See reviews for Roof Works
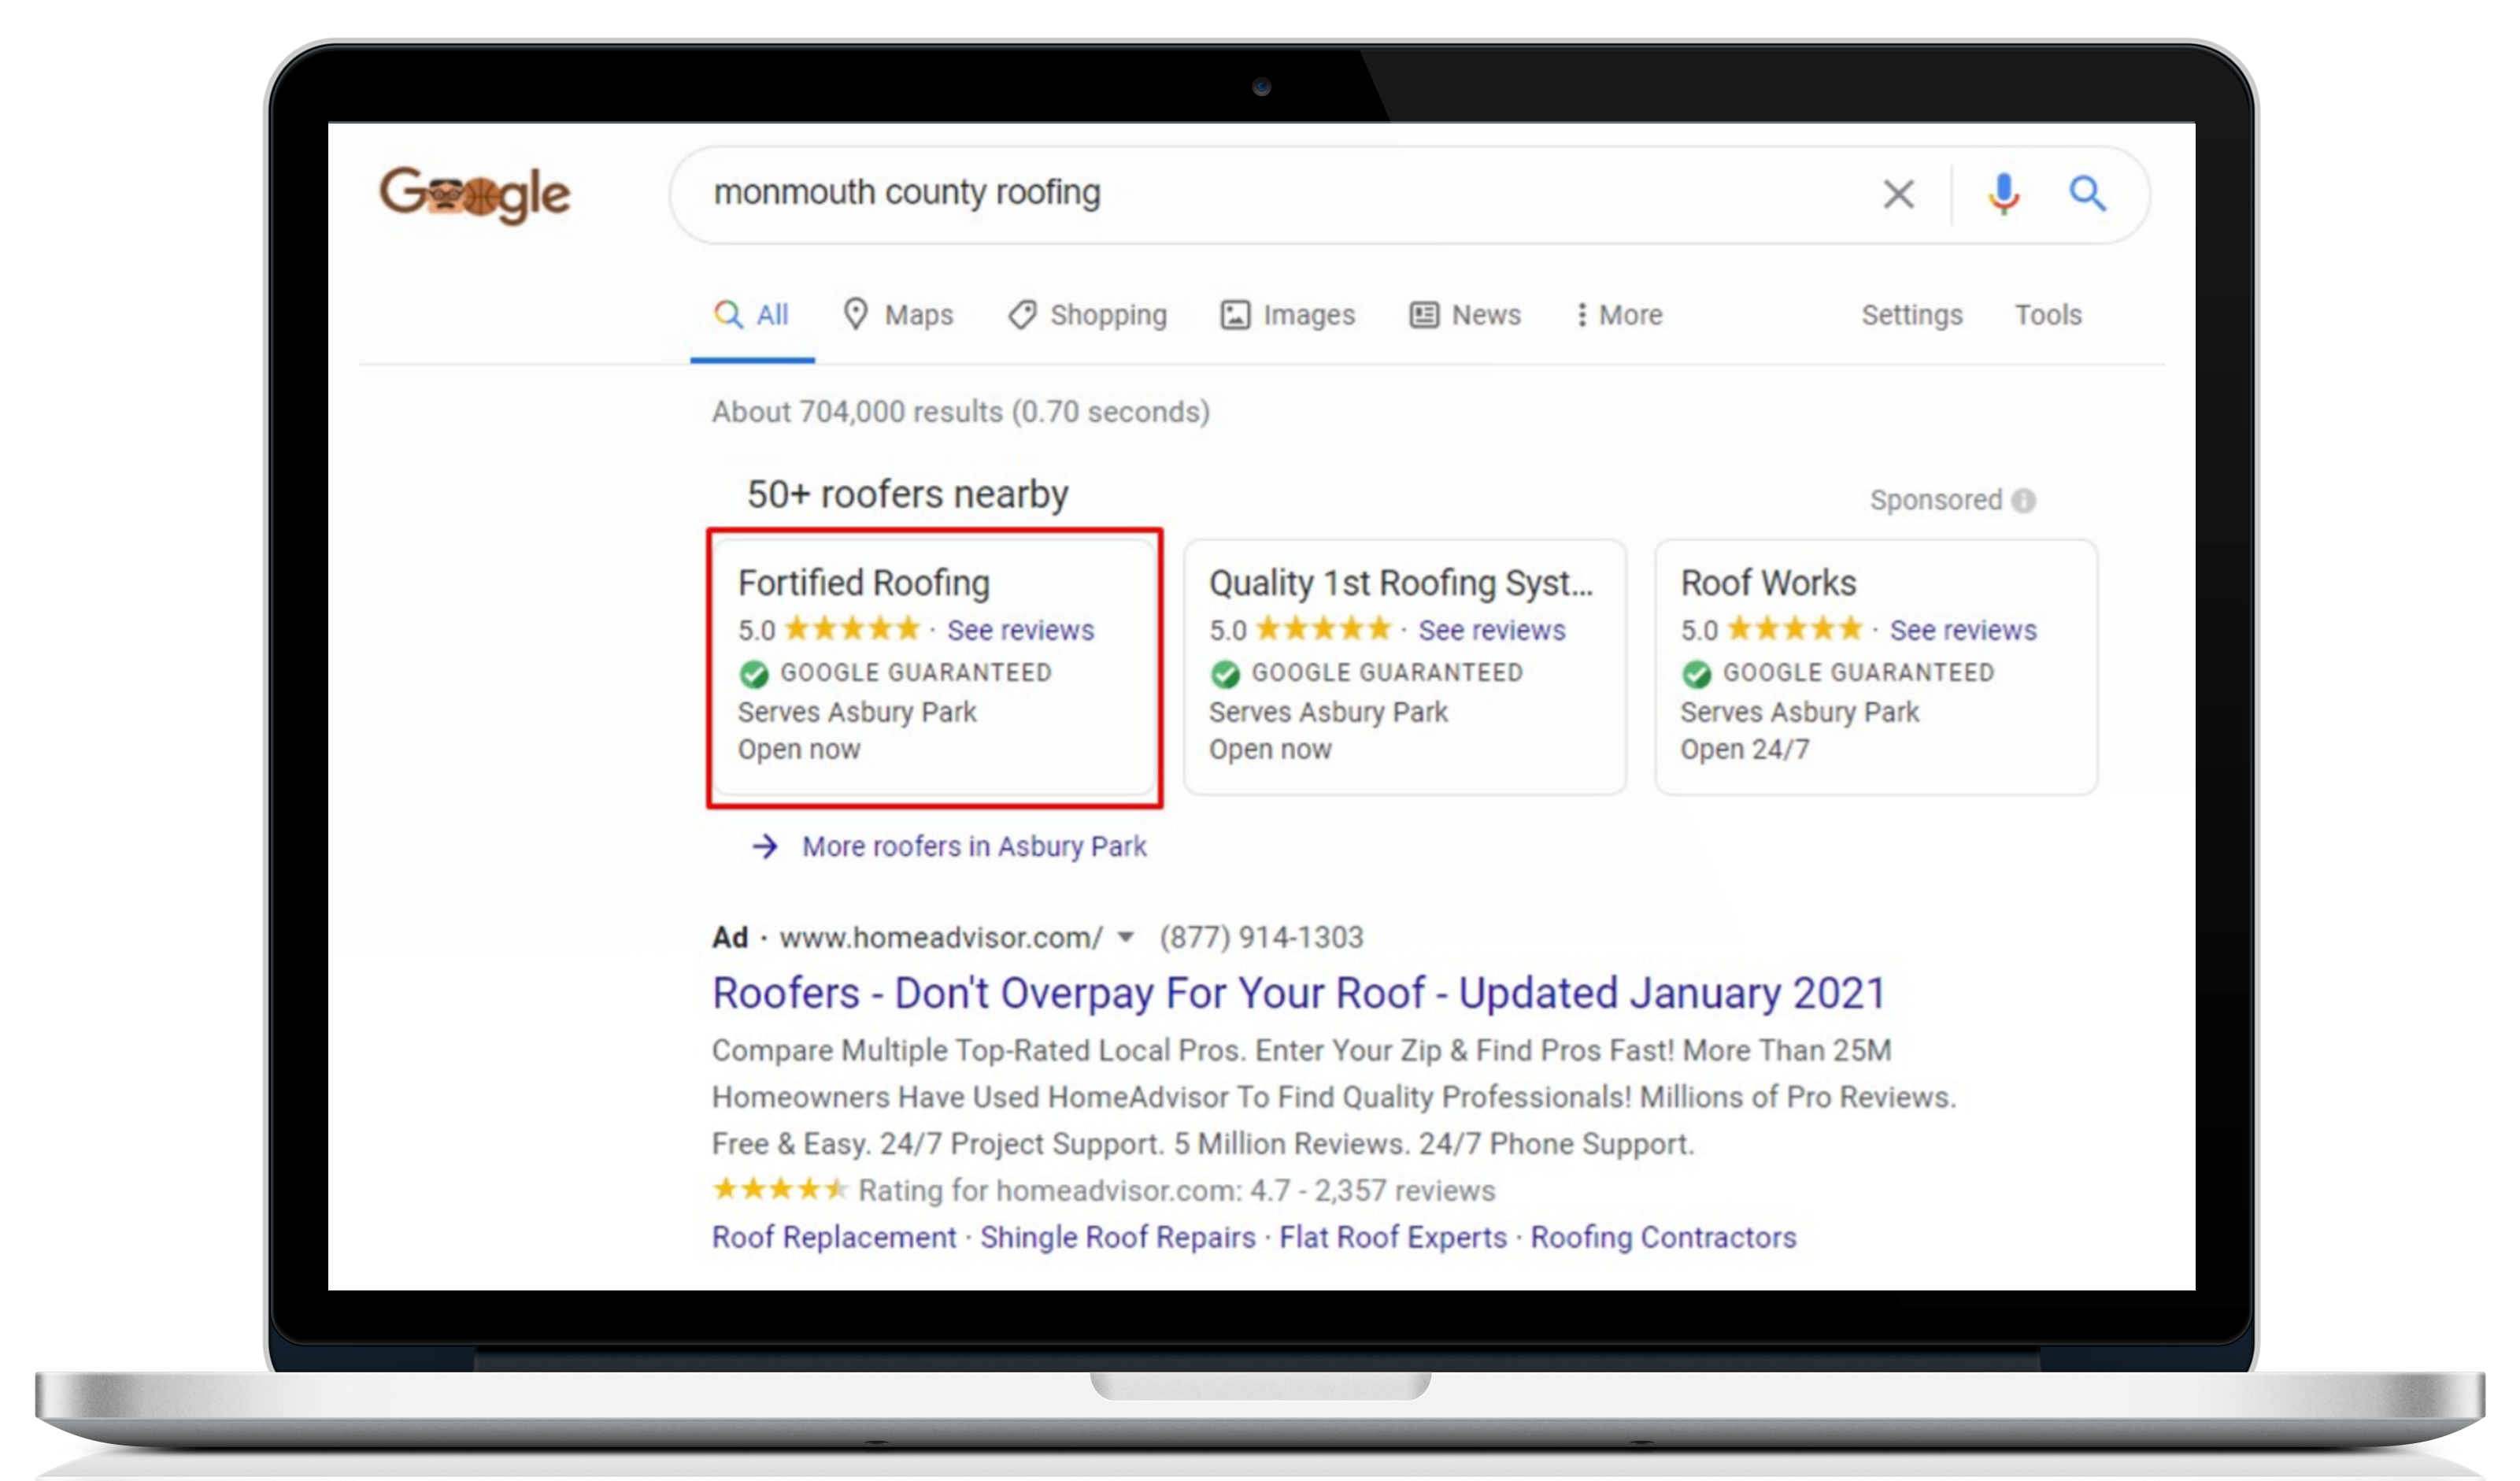Viewport: 2520px width, 1481px height. click(x=1962, y=630)
